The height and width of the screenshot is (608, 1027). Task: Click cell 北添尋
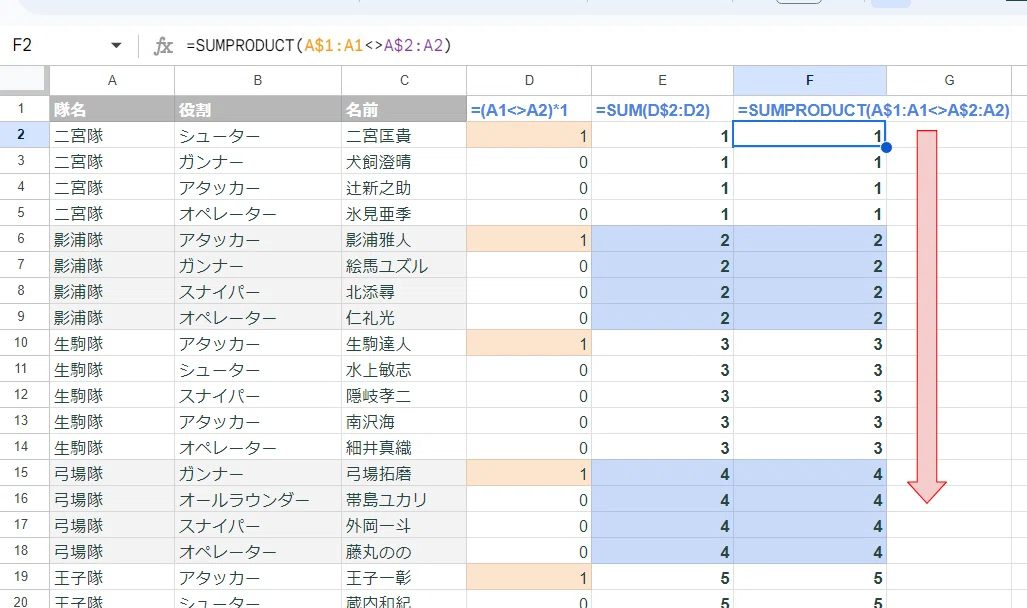404,292
